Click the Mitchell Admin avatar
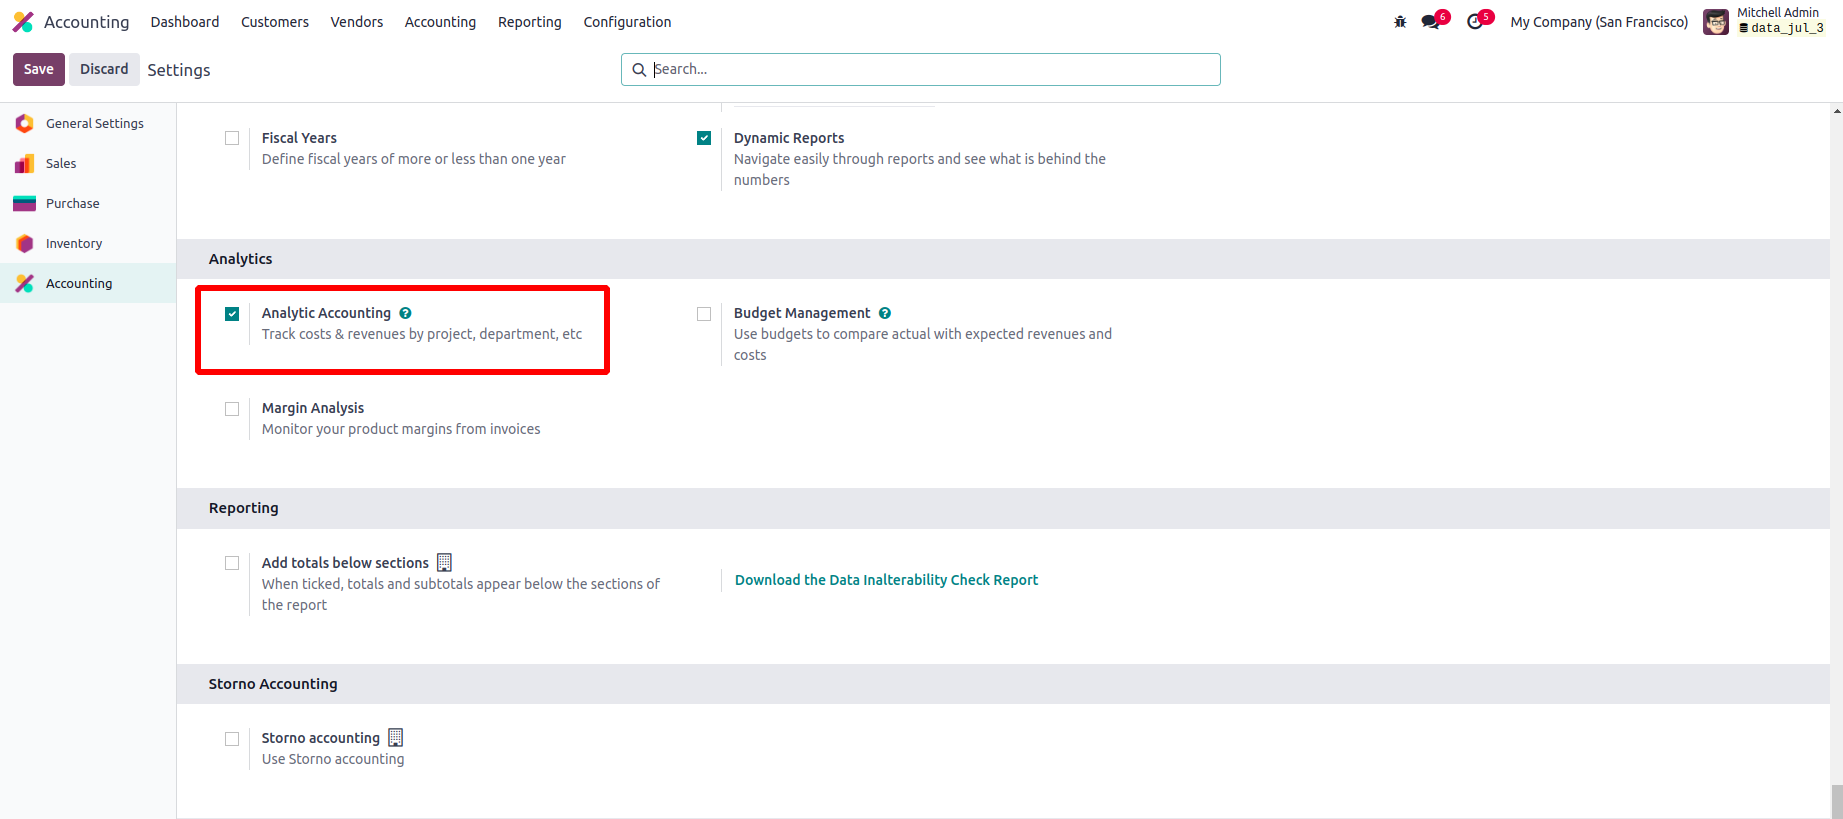Screen dimensions: 1843x819 point(1716,22)
